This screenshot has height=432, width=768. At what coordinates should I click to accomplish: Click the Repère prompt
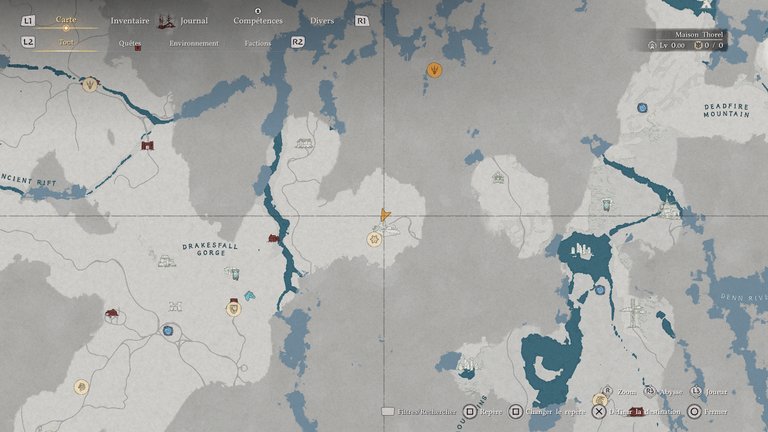[x=483, y=411]
